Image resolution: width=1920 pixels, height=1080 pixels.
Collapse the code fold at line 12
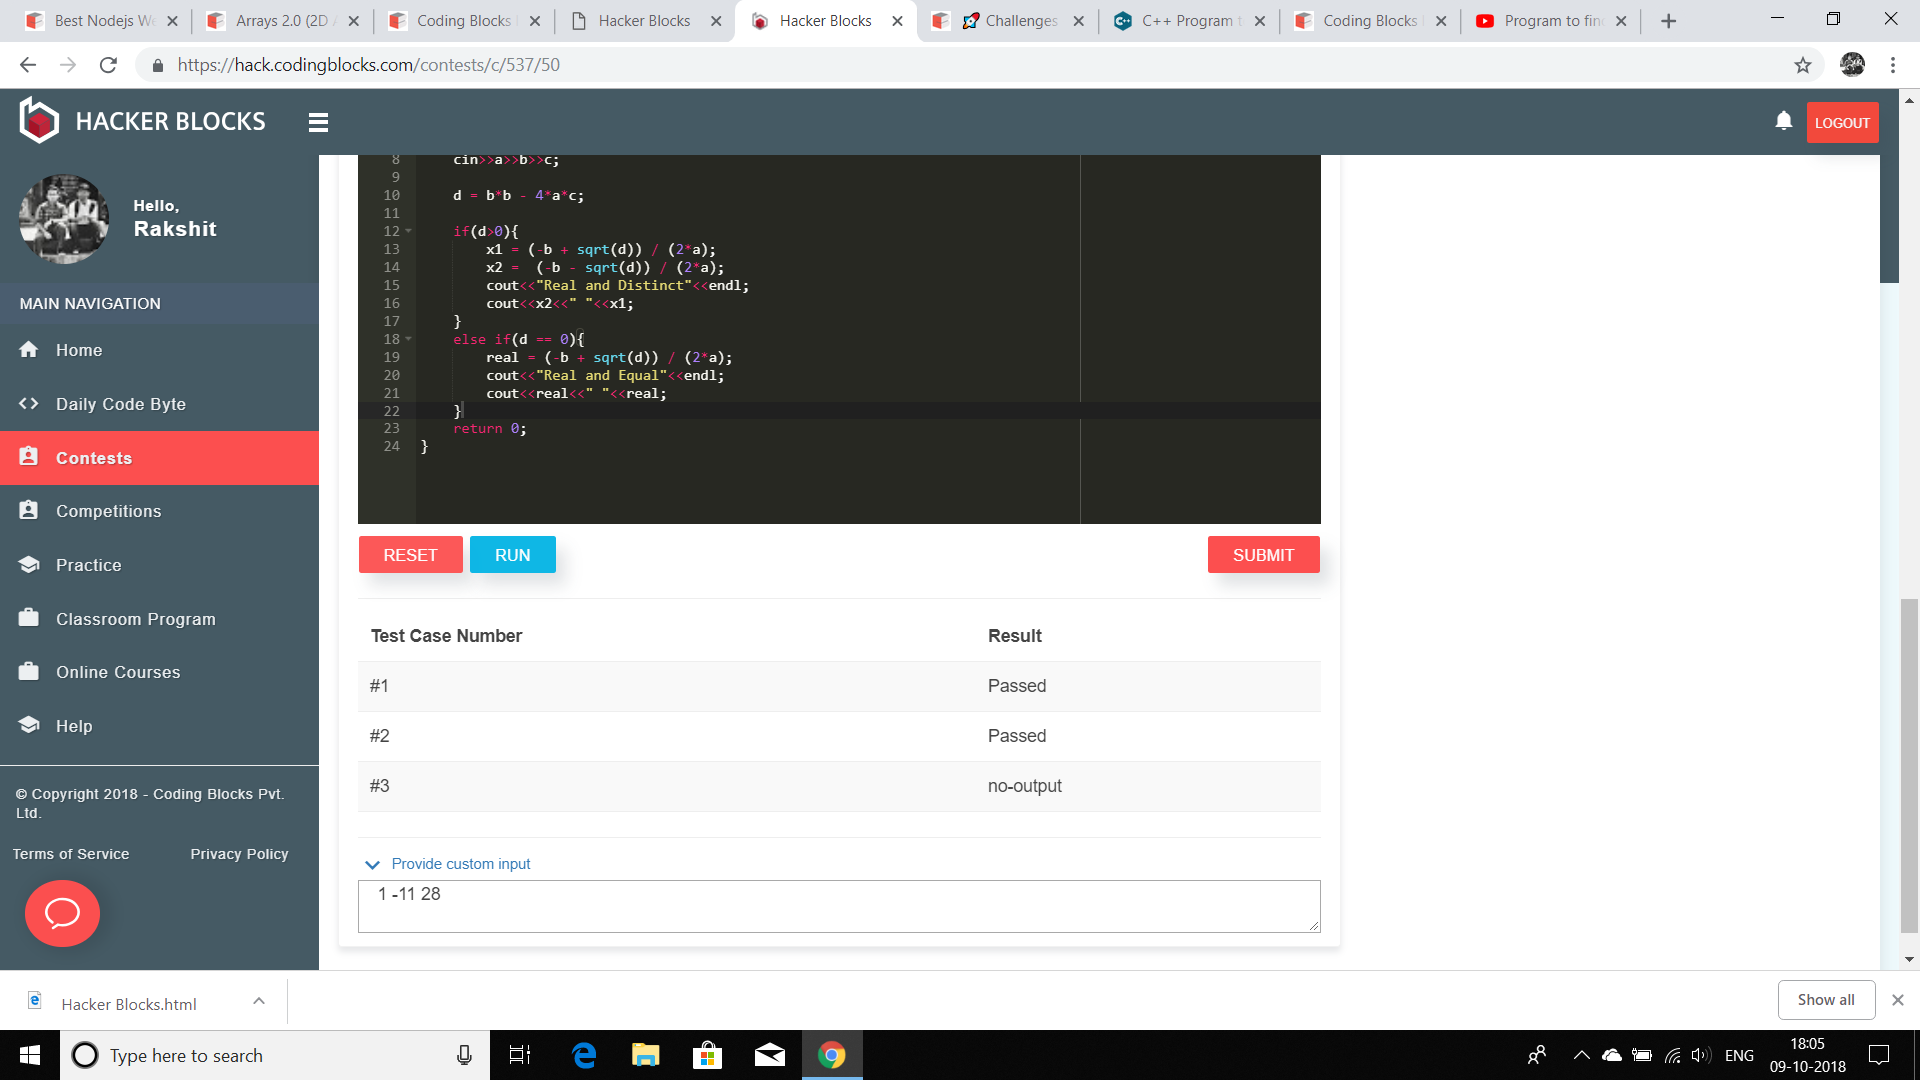point(408,232)
